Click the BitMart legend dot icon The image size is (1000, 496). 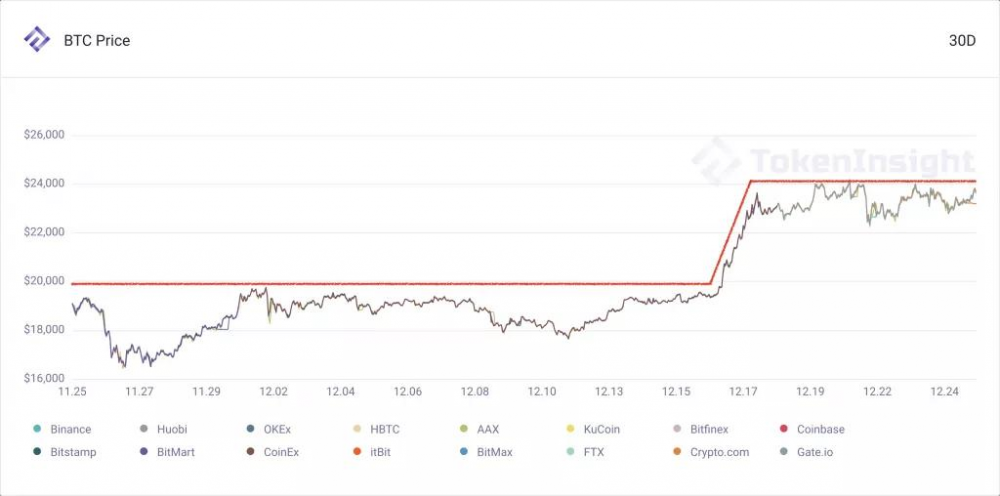click(144, 452)
